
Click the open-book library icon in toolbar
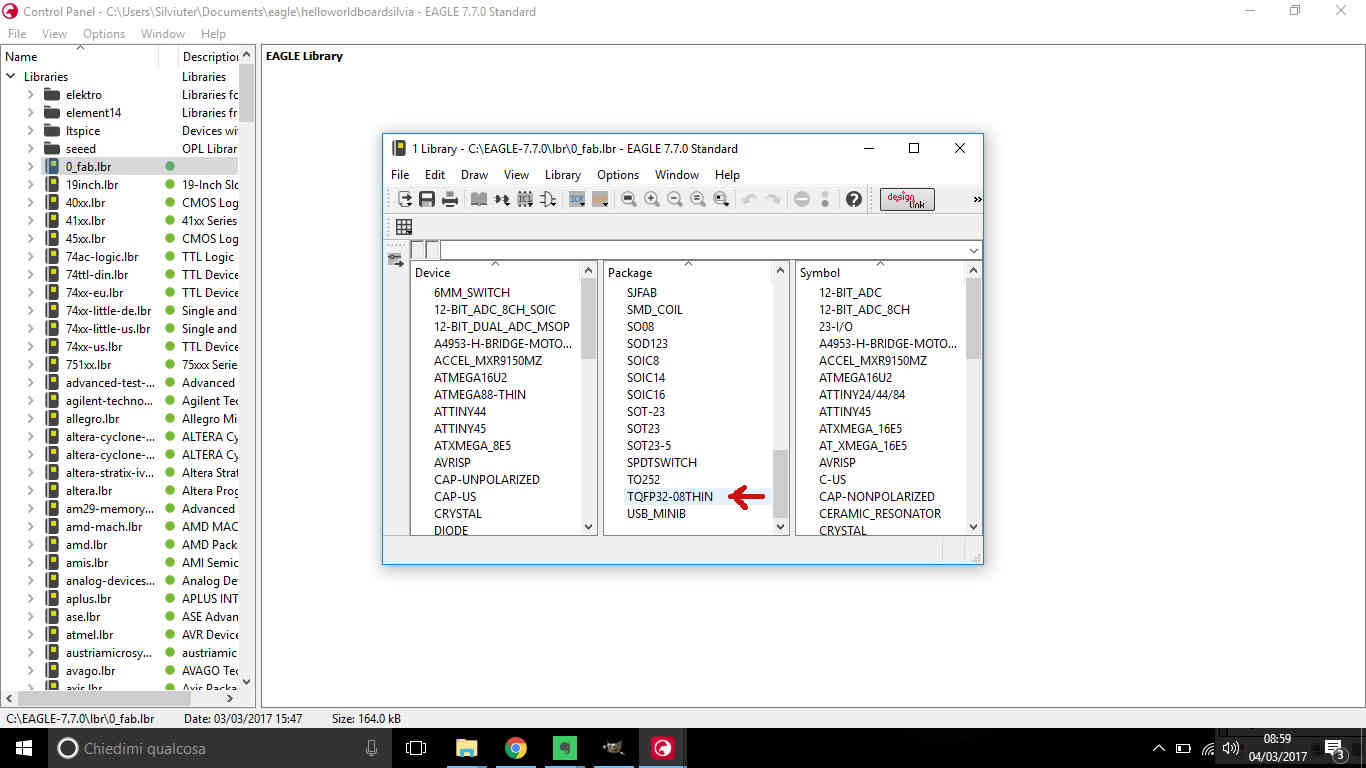coord(479,199)
